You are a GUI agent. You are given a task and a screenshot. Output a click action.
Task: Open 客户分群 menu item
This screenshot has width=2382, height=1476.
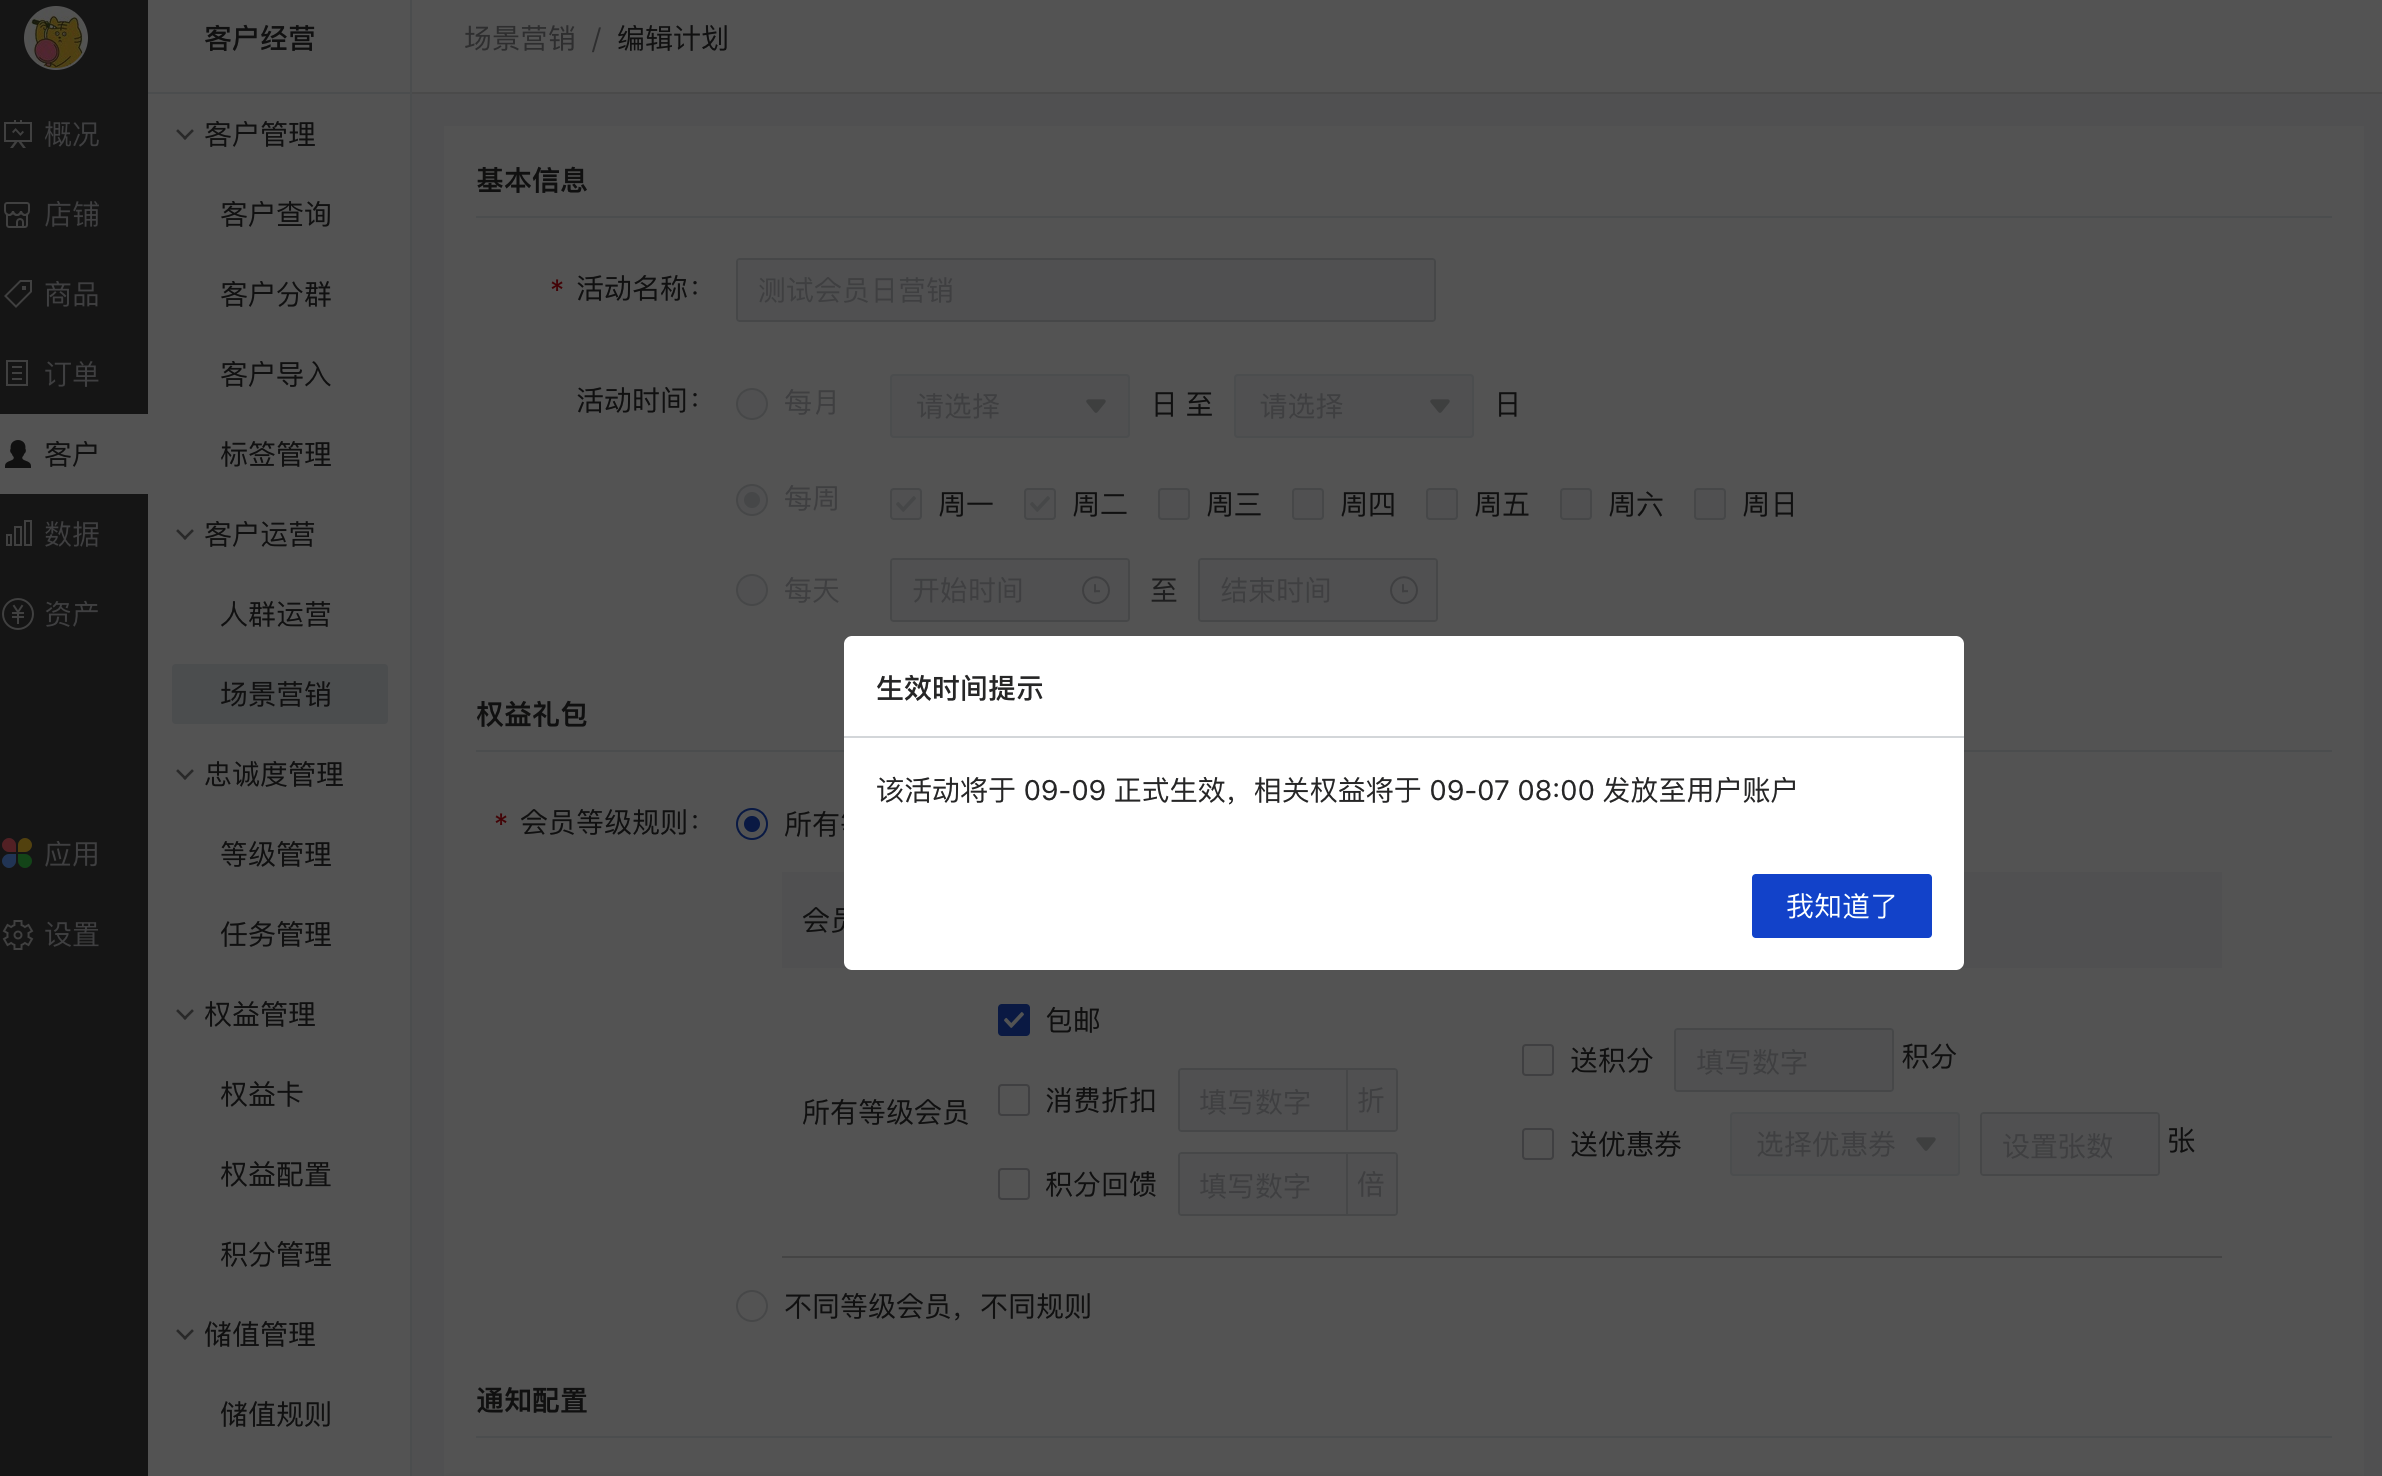click(x=276, y=294)
